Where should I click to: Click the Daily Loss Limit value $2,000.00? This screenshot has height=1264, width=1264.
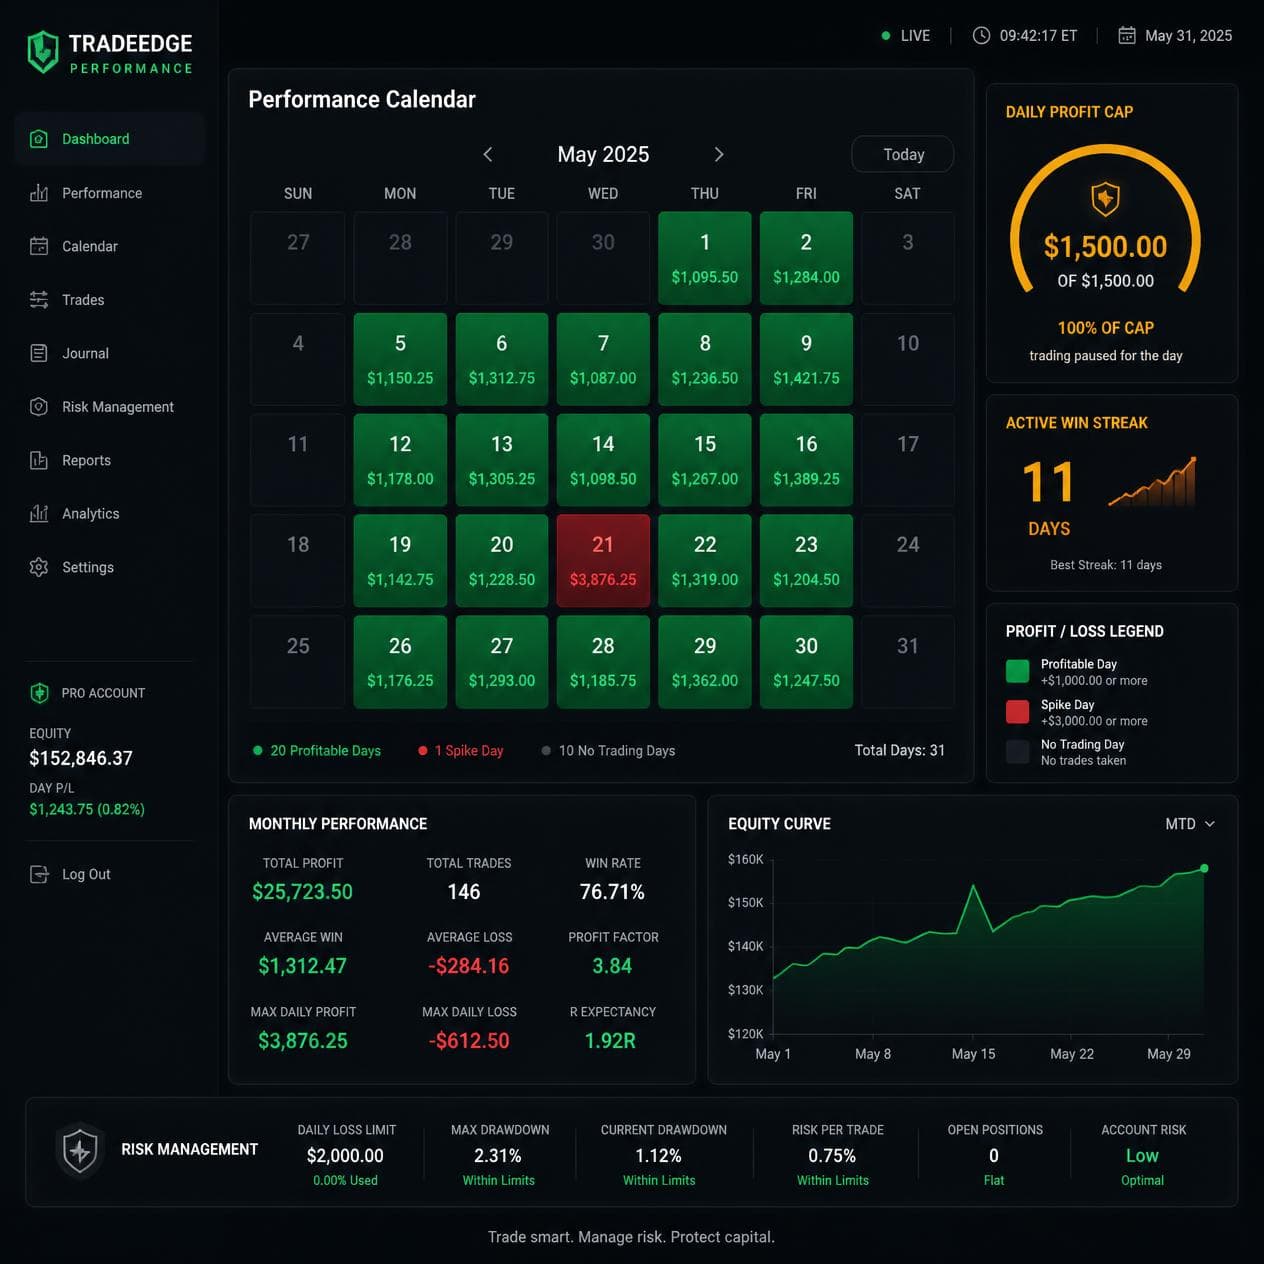pyautogui.click(x=345, y=1156)
